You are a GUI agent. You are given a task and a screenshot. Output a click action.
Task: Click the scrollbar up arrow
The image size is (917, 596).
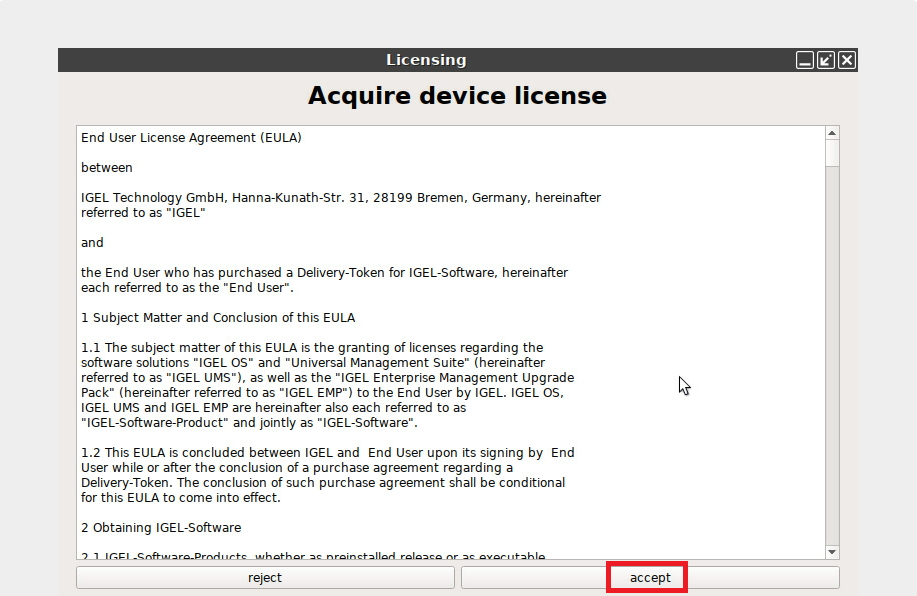tap(832, 133)
